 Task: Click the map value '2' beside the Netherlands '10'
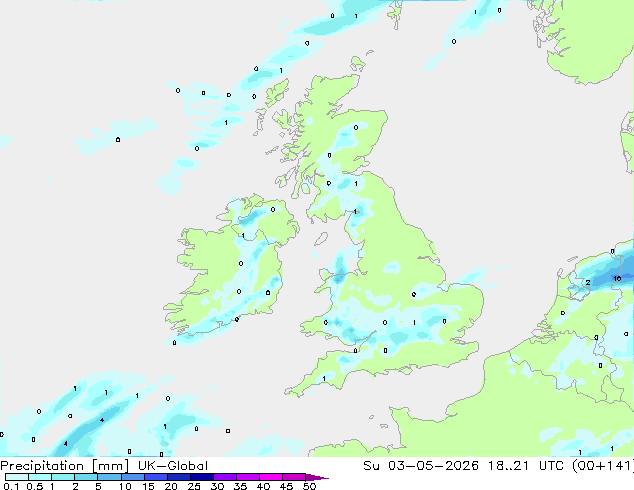click(x=588, y=283)
